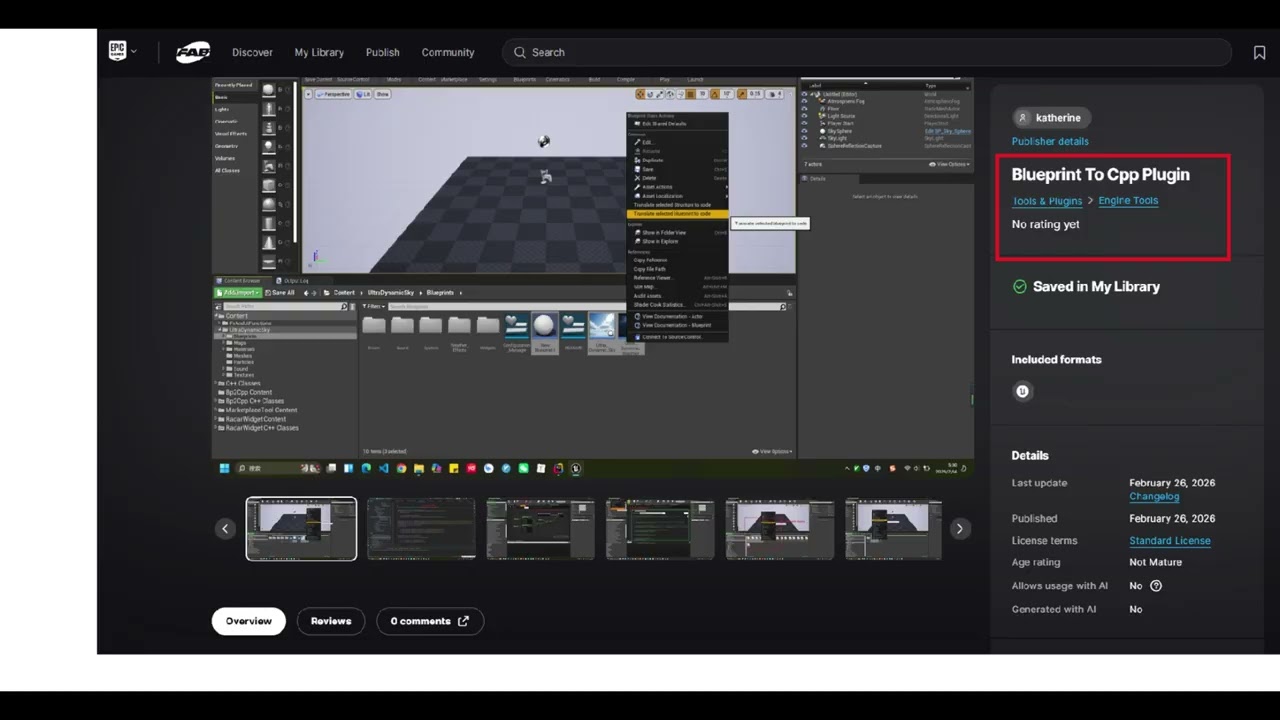Click the bookmark icon at top right
Screen dimensions: 1280x720
(x=1259, y=53)
